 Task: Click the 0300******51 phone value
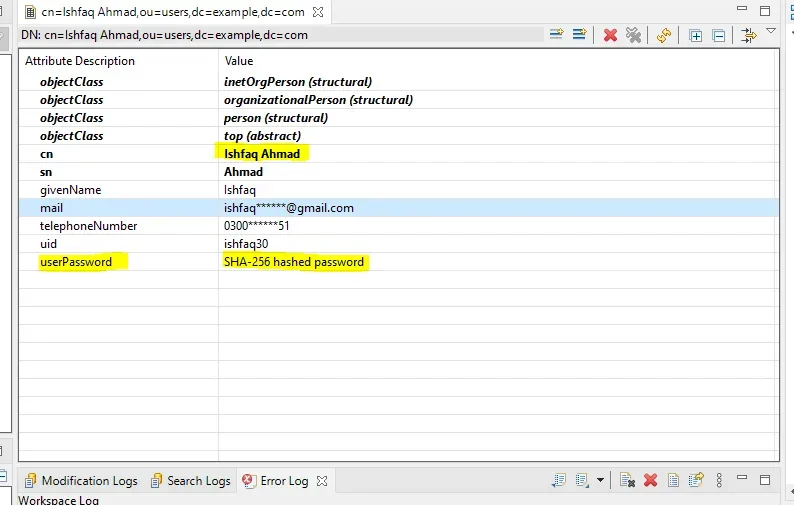(257, 226)
